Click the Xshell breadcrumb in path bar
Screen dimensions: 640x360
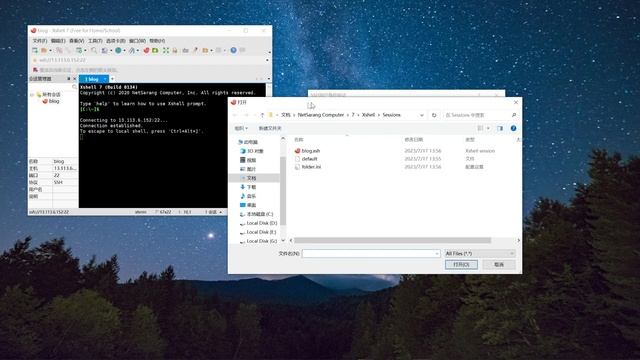point(368,115)
